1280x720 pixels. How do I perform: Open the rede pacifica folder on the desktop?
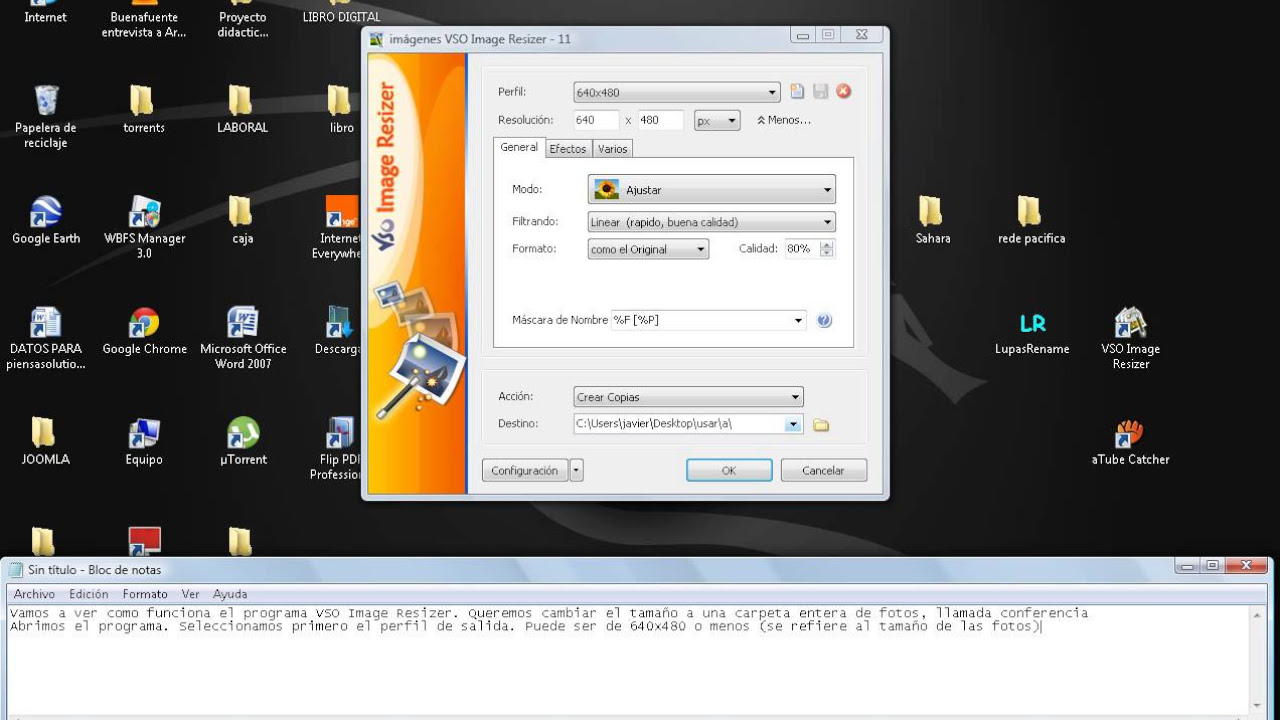(1031, 220)
